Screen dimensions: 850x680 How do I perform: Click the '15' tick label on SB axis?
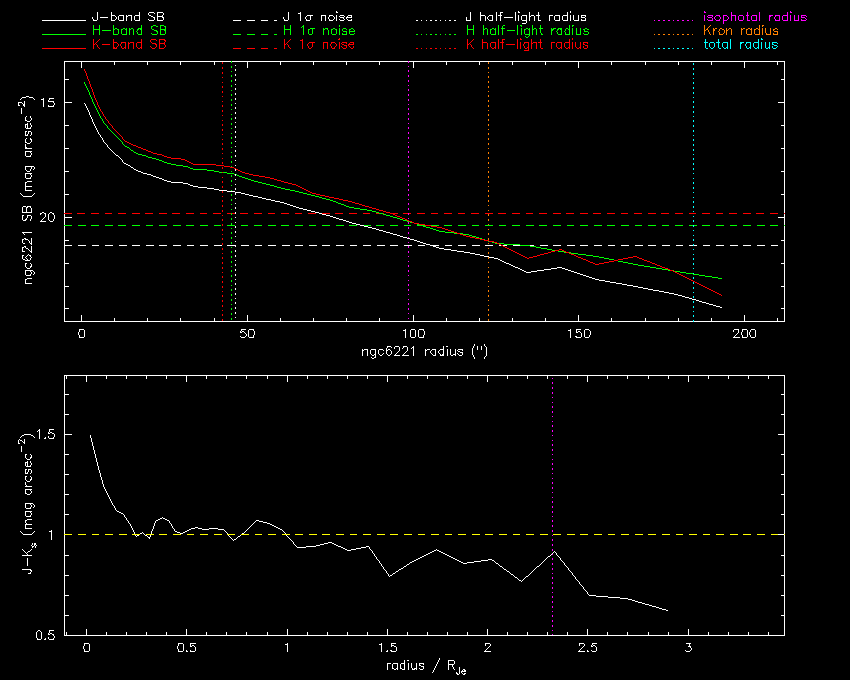click(48, 102)
